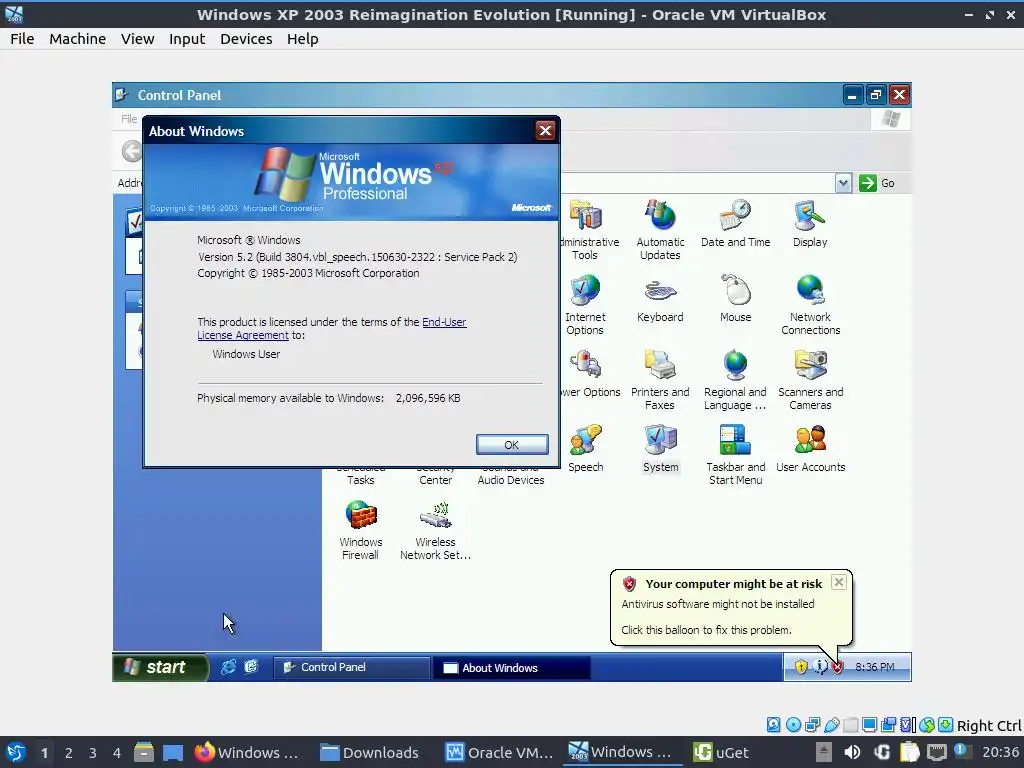Click the Back button in Control Panel
Screen dimensions: 1024x768
[132, 152]
